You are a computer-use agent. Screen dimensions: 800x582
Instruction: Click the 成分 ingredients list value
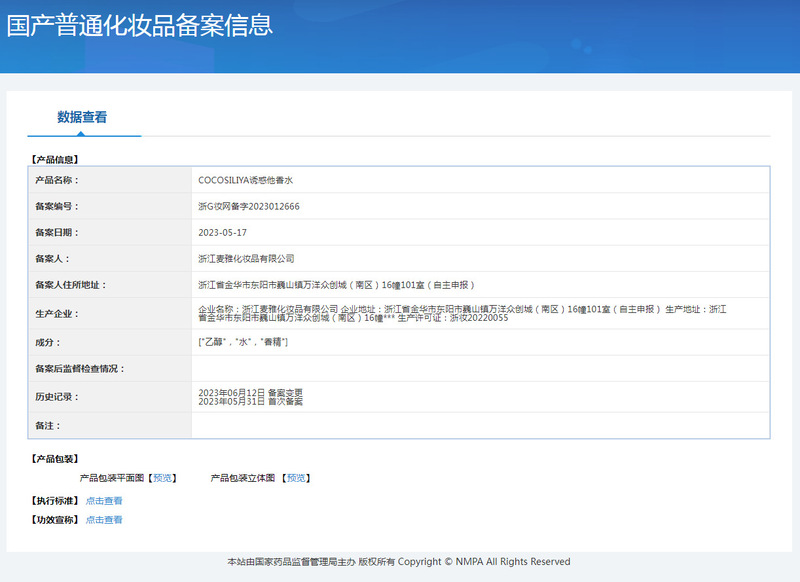click(243, 342)
